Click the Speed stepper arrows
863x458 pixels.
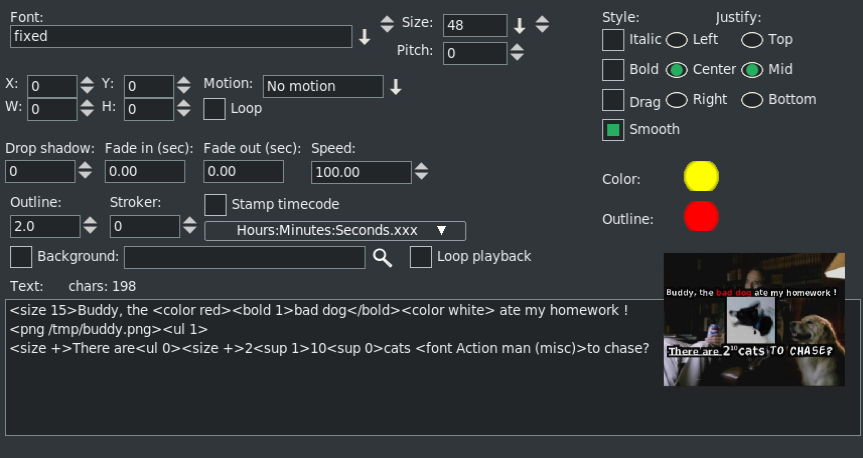coord(423,173)
